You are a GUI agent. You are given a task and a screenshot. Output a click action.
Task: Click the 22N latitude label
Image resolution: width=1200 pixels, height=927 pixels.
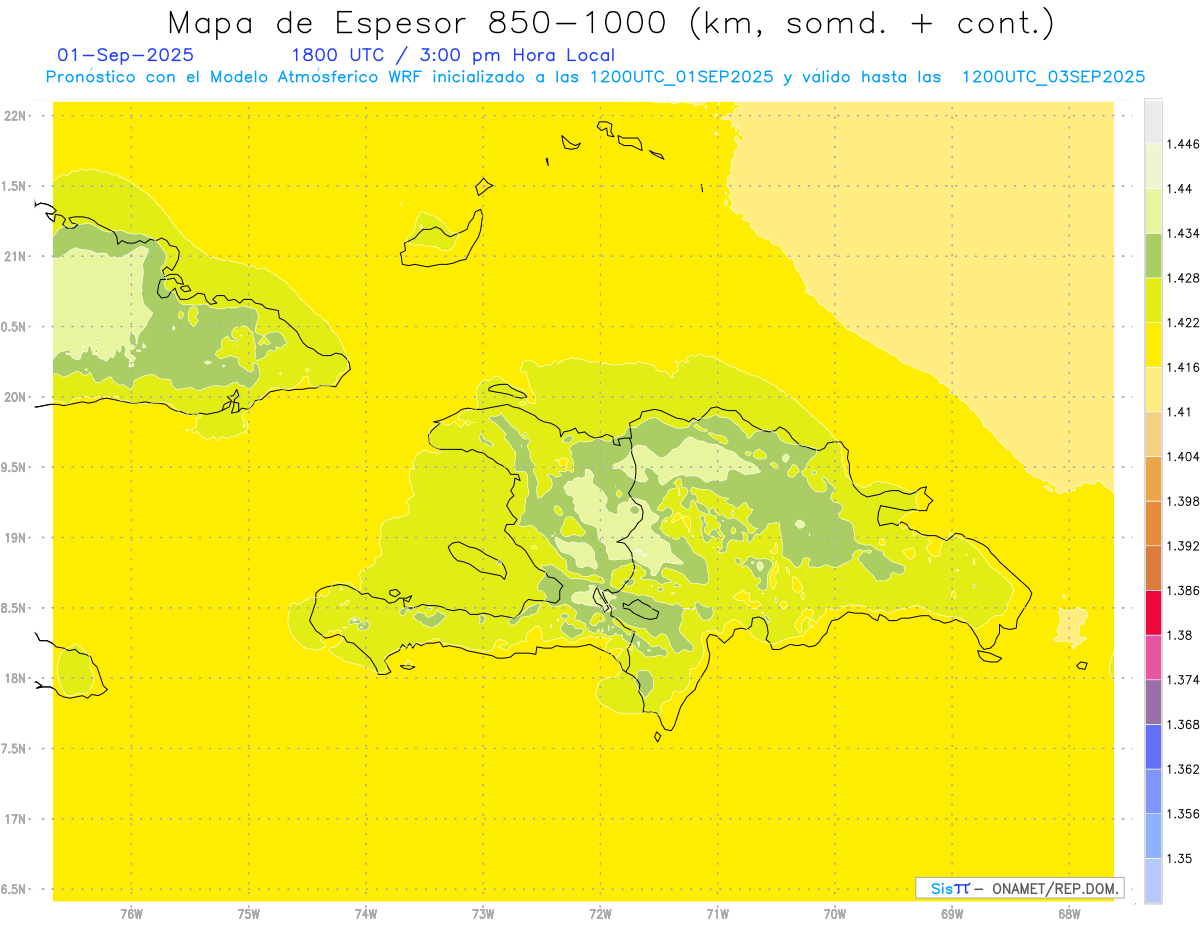(16, 116)
